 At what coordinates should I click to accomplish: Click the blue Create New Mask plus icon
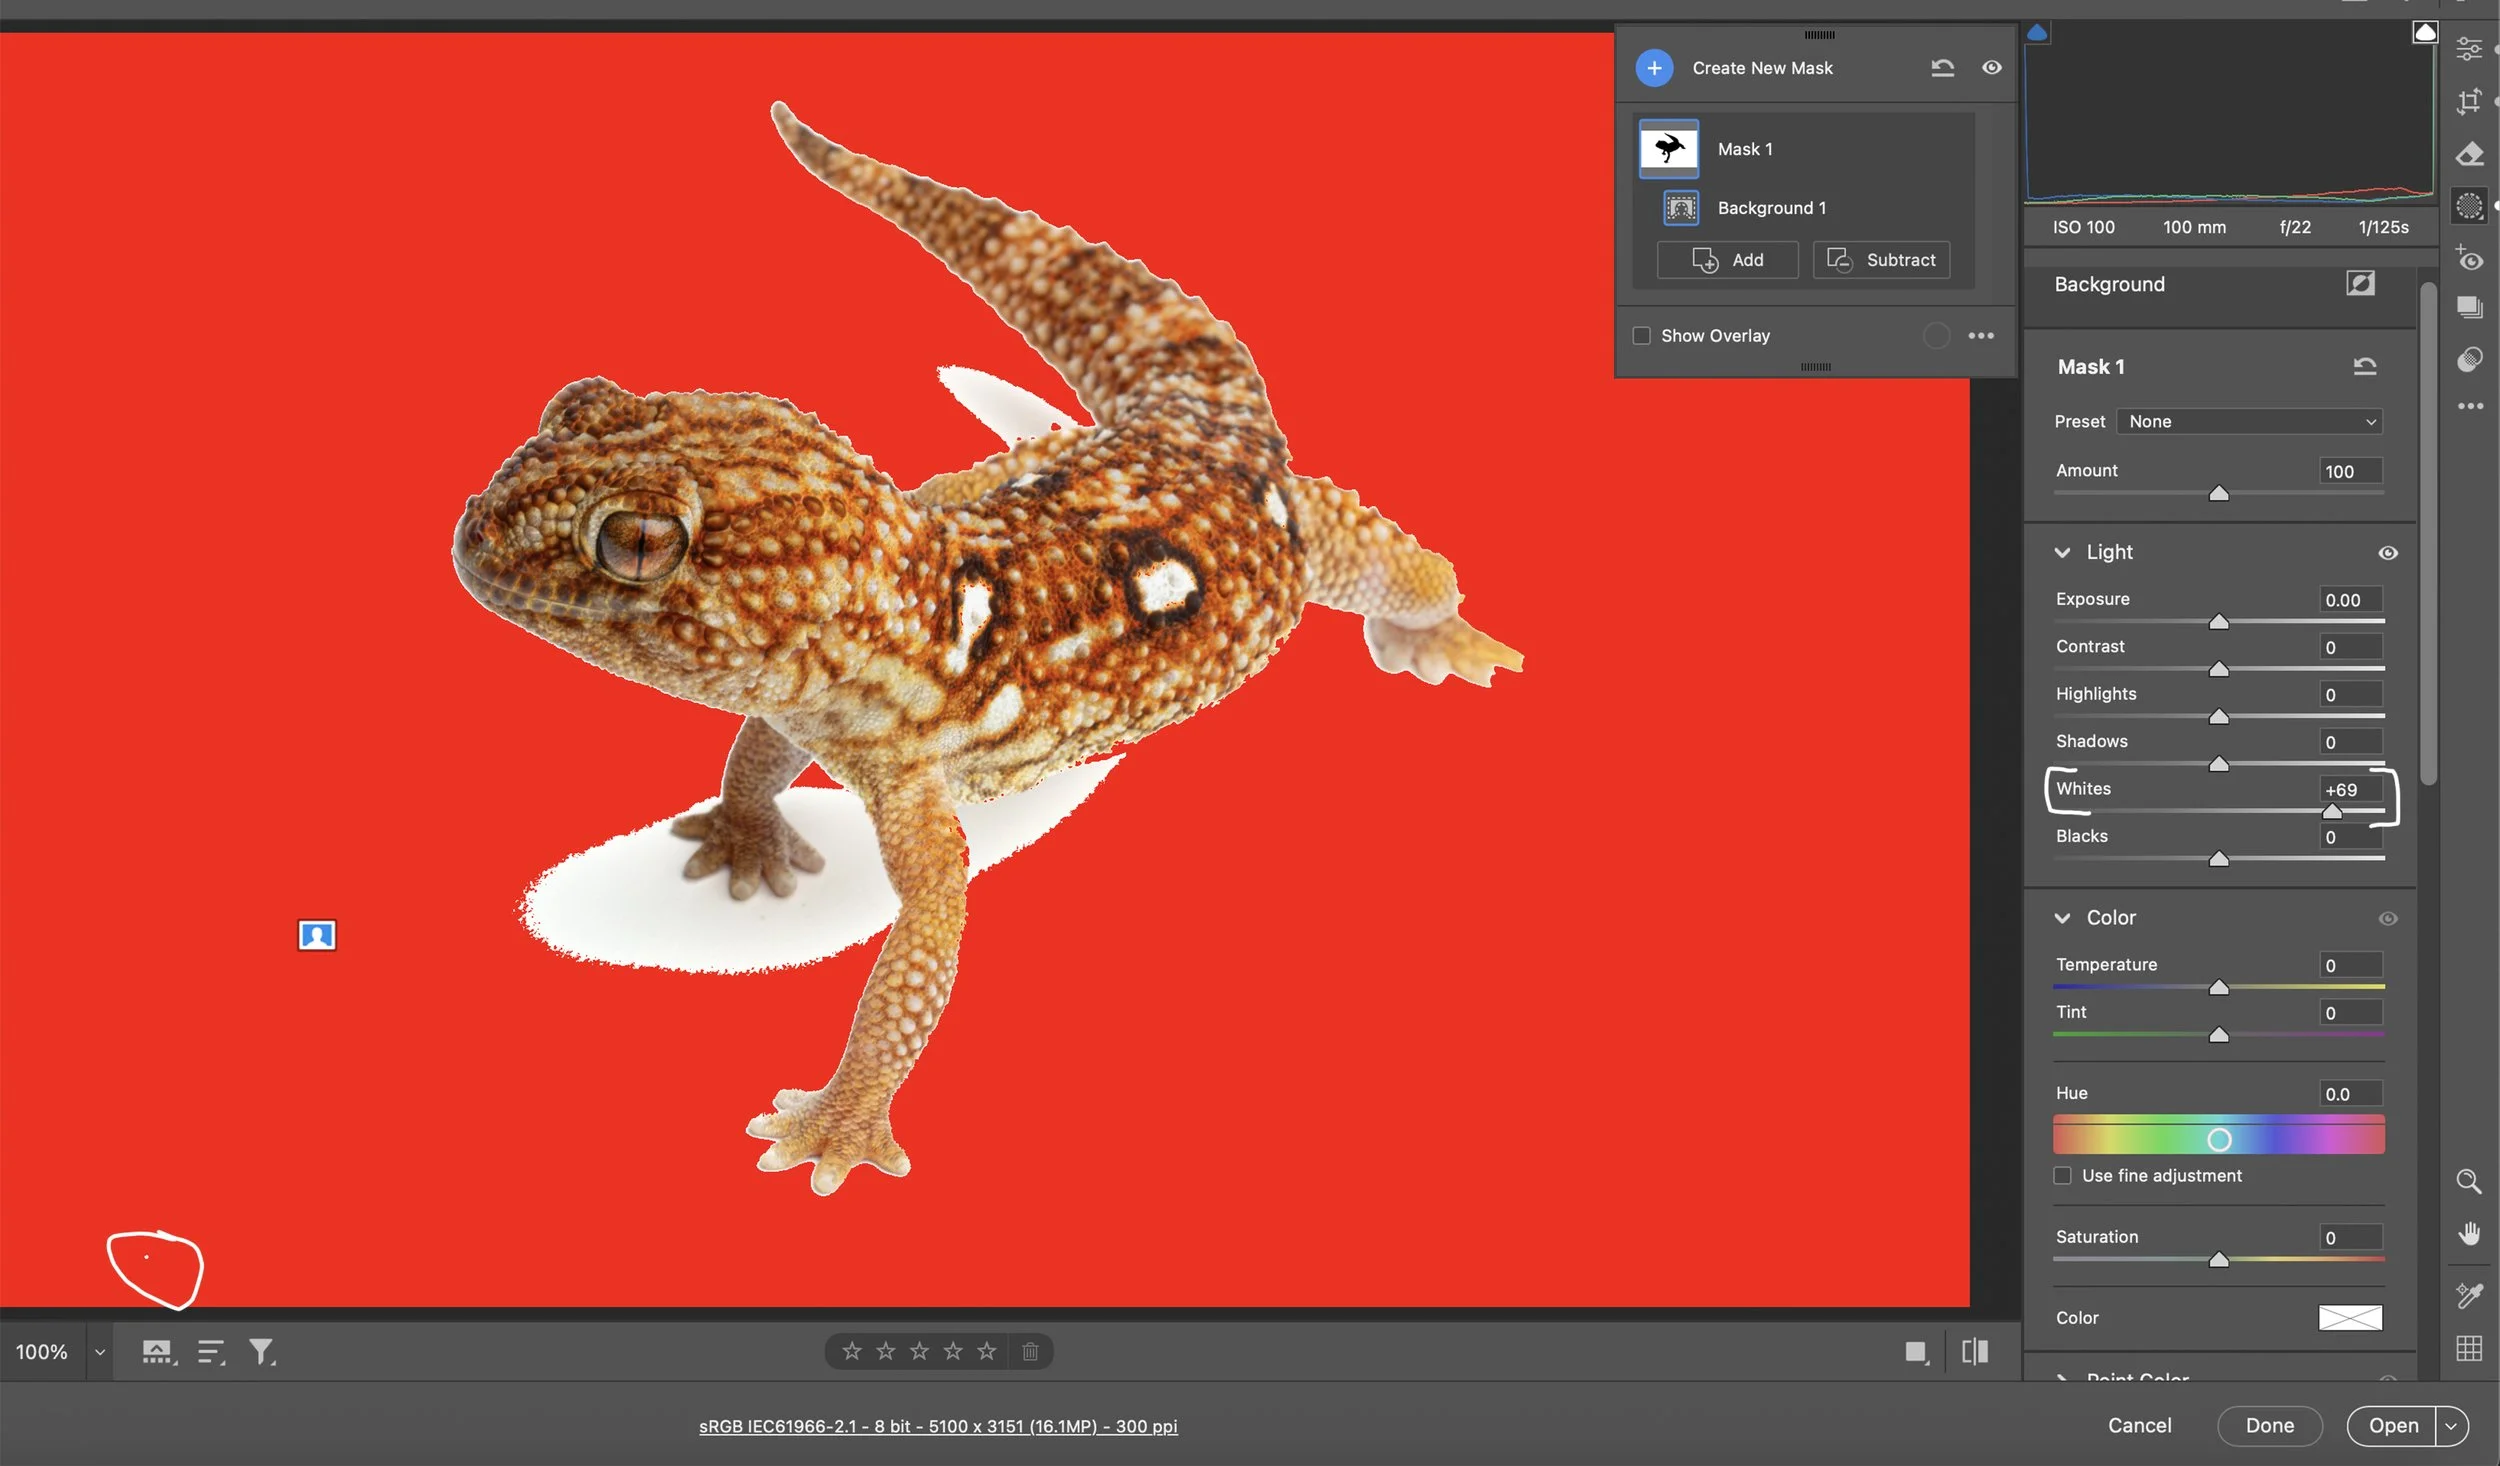[1654, 68]
